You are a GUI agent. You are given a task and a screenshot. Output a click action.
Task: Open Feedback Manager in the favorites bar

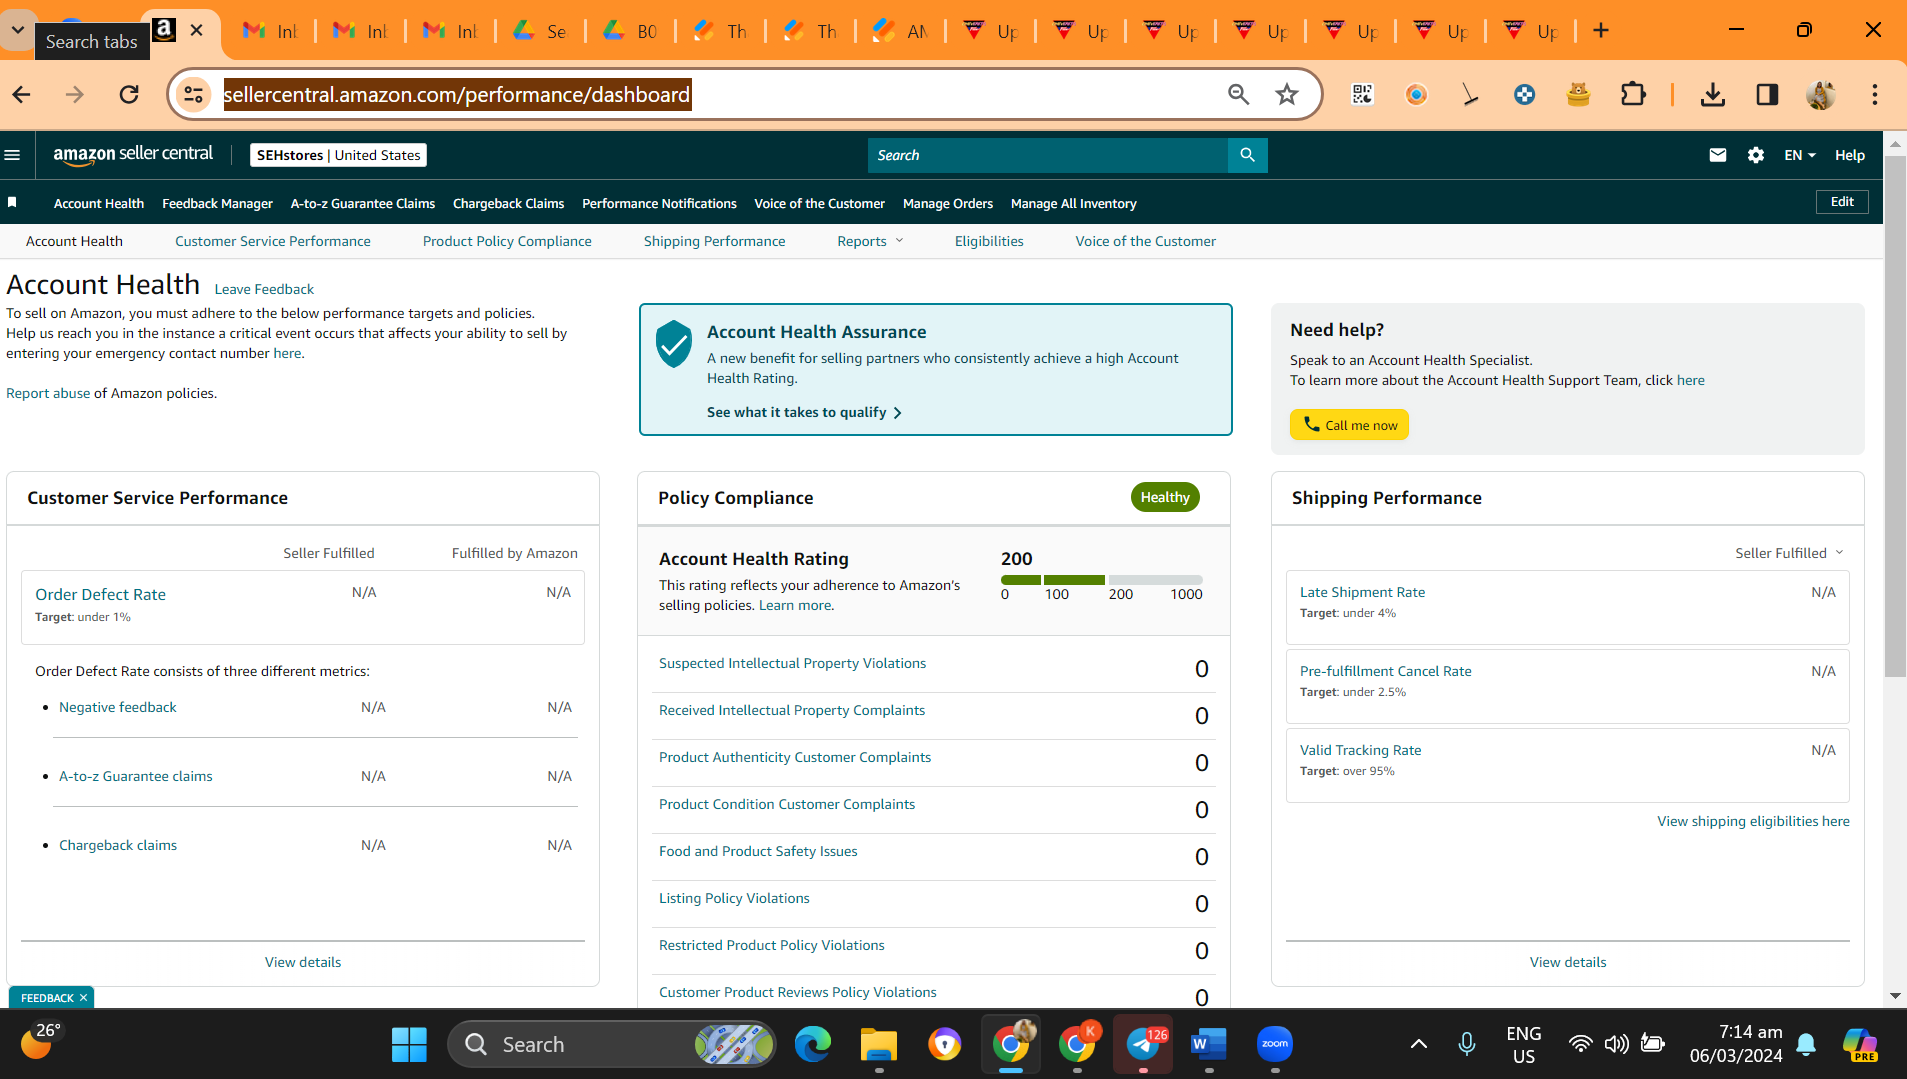click(x=217, y=203)
